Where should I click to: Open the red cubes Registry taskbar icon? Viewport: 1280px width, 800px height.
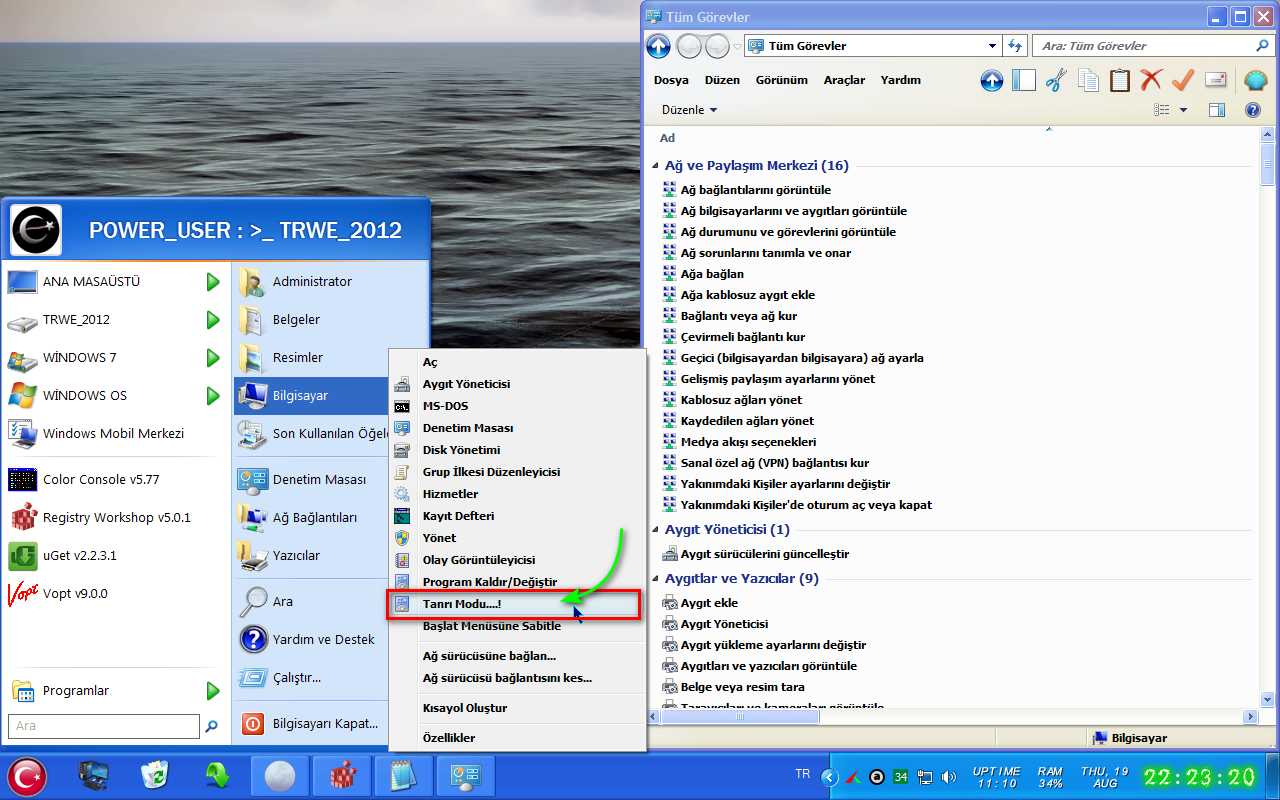click(343, 776)
